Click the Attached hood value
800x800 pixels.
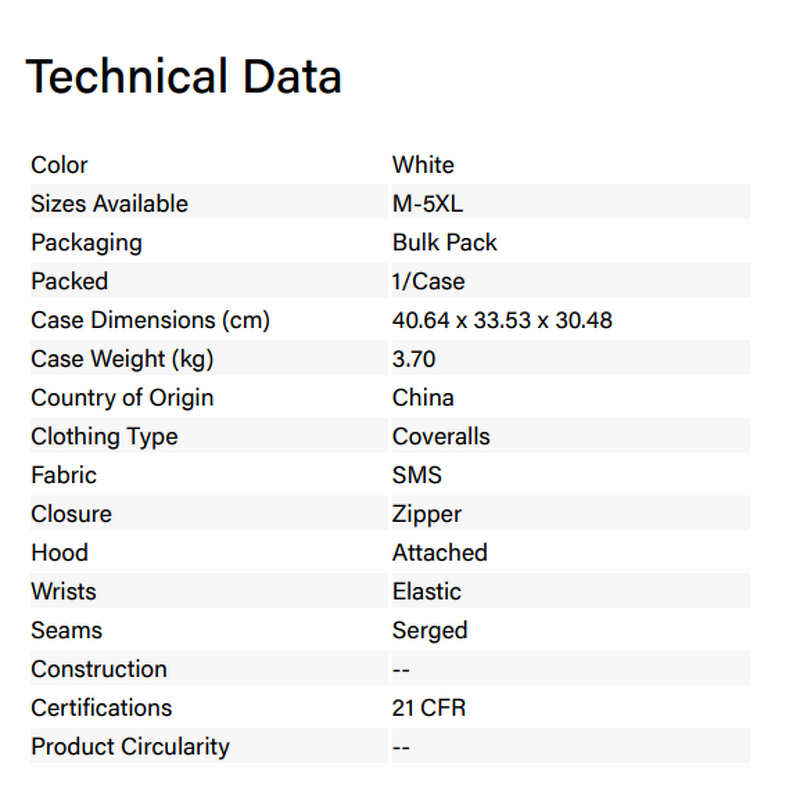pos(440,553)
